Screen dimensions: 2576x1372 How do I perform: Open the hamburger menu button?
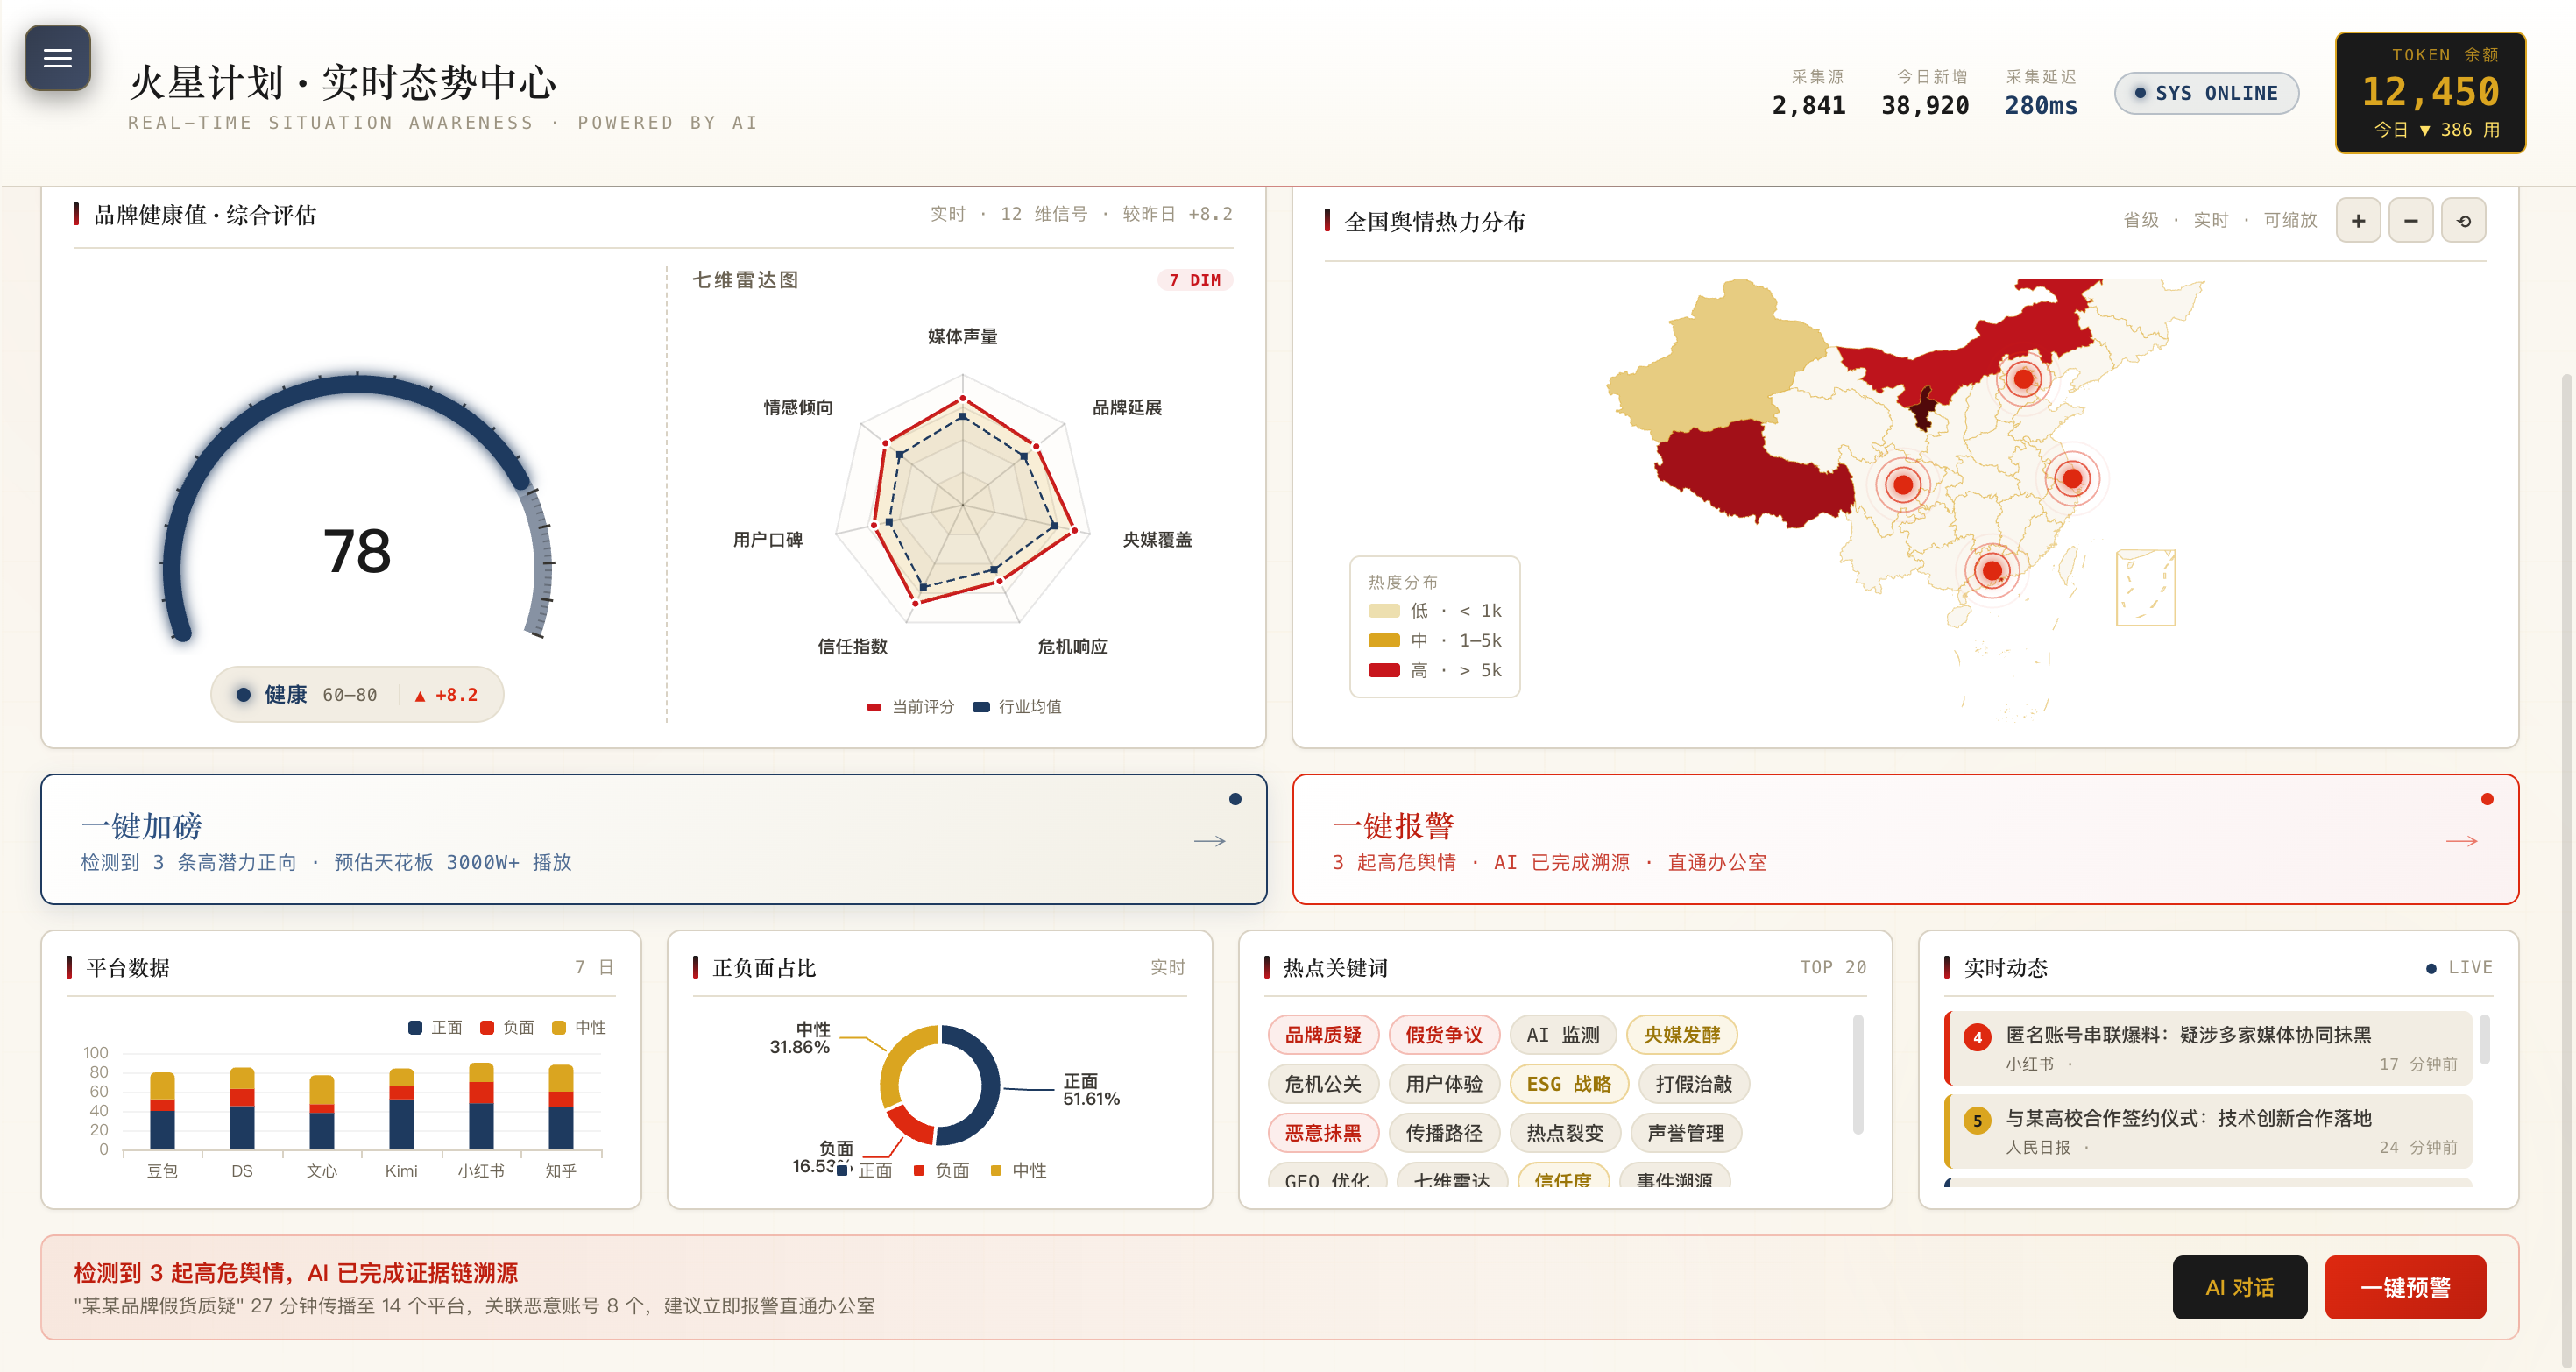click(x=57, y=58)
